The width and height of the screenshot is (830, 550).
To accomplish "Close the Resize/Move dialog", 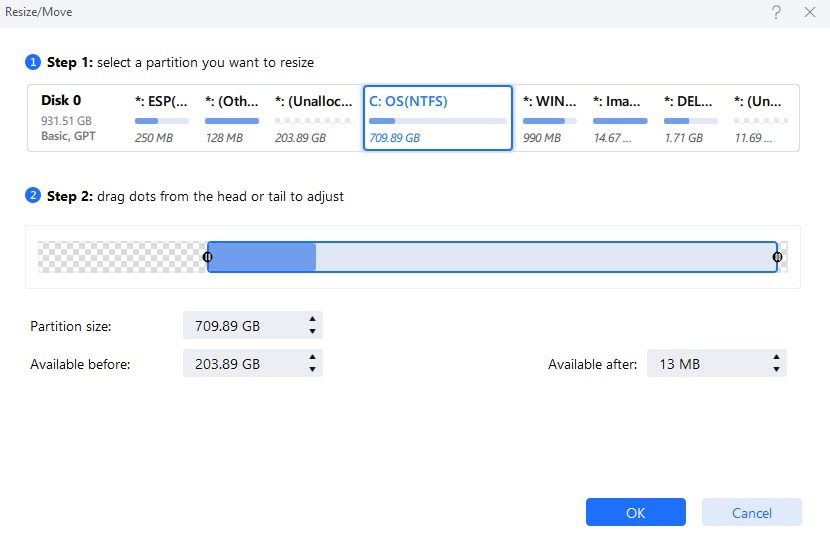I will (x=809, y=12).
